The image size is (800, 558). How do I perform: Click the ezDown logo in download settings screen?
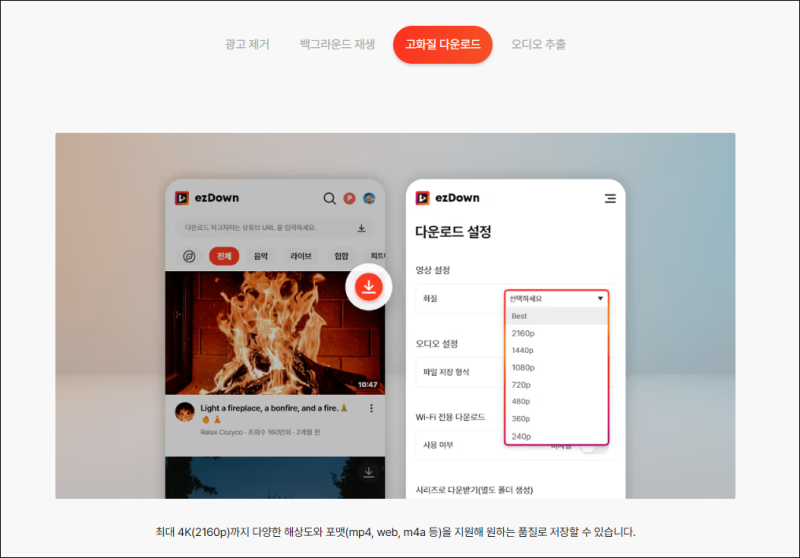(447, 198)
